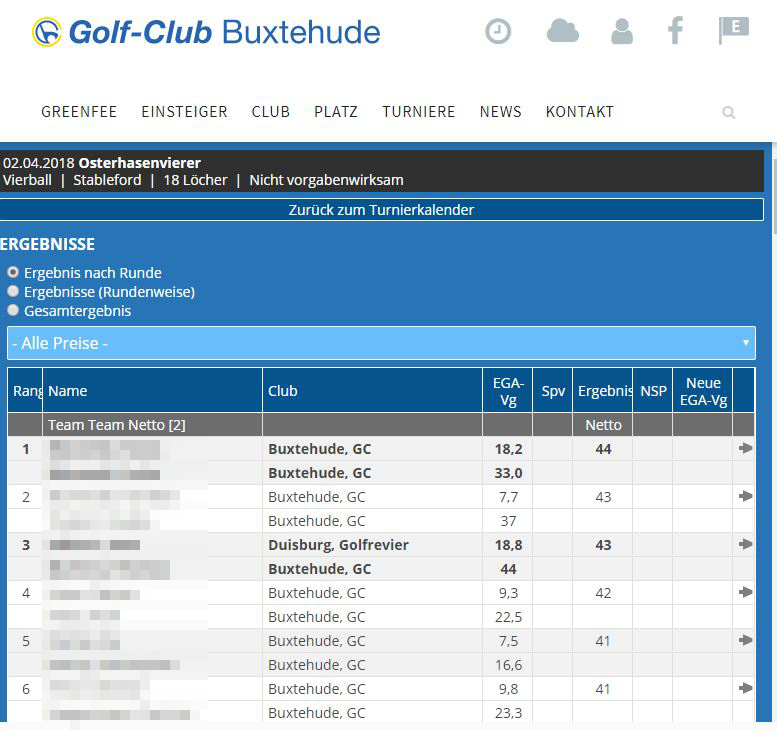This screenshot has width=777, height=743.
Task: Open the Facebook icon link
Action: 675,31
